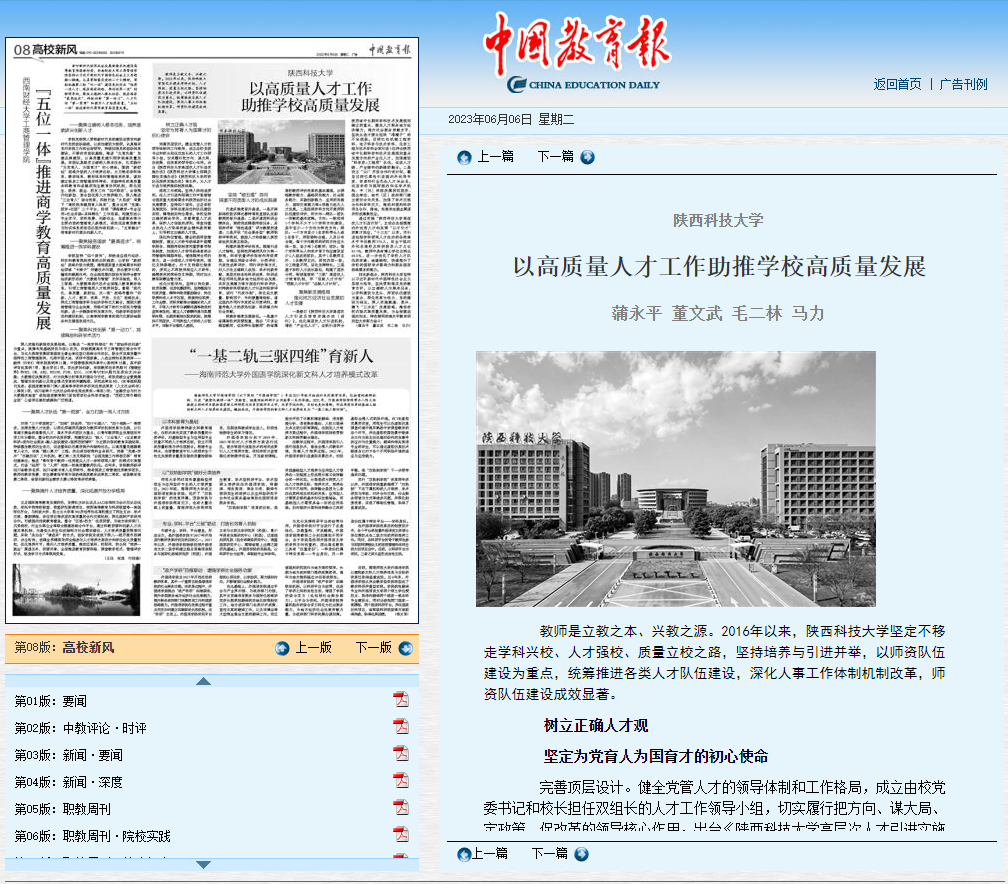Viewport: 1008px width, 884px height.
Task: Click the next page (下一版) arrow icon
Action: pyautogui.click(x=403, y=648)
